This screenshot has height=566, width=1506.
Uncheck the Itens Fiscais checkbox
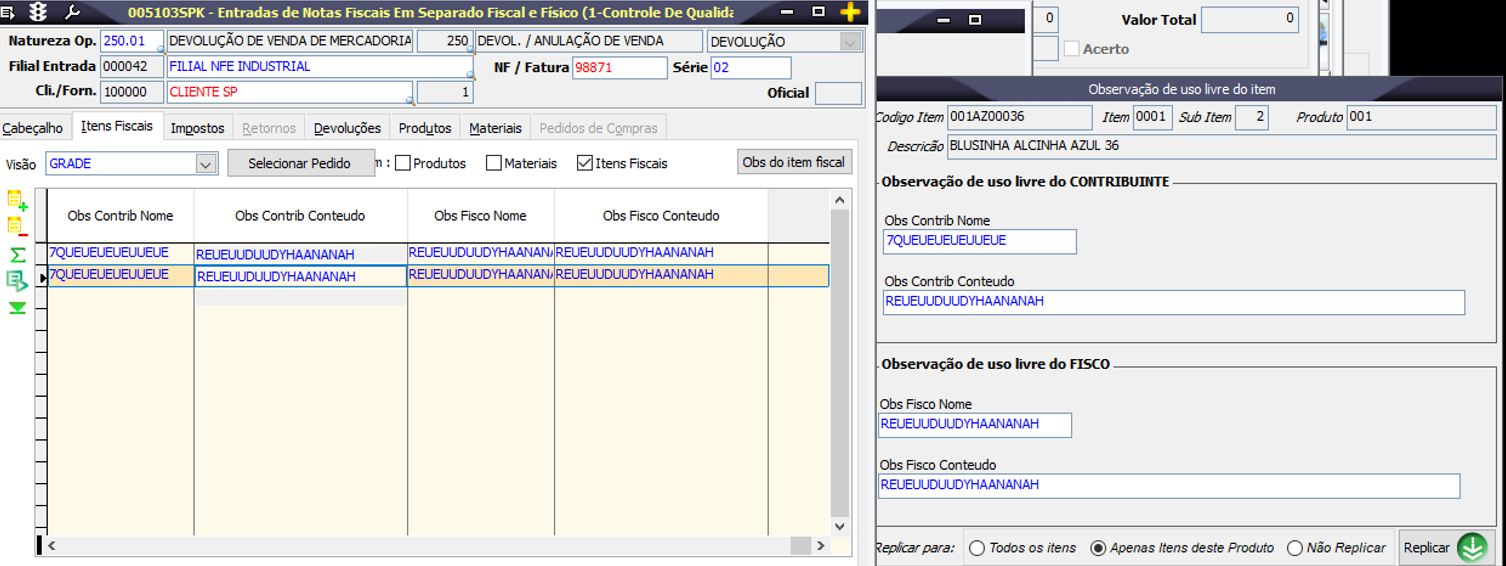coord(585,163)
